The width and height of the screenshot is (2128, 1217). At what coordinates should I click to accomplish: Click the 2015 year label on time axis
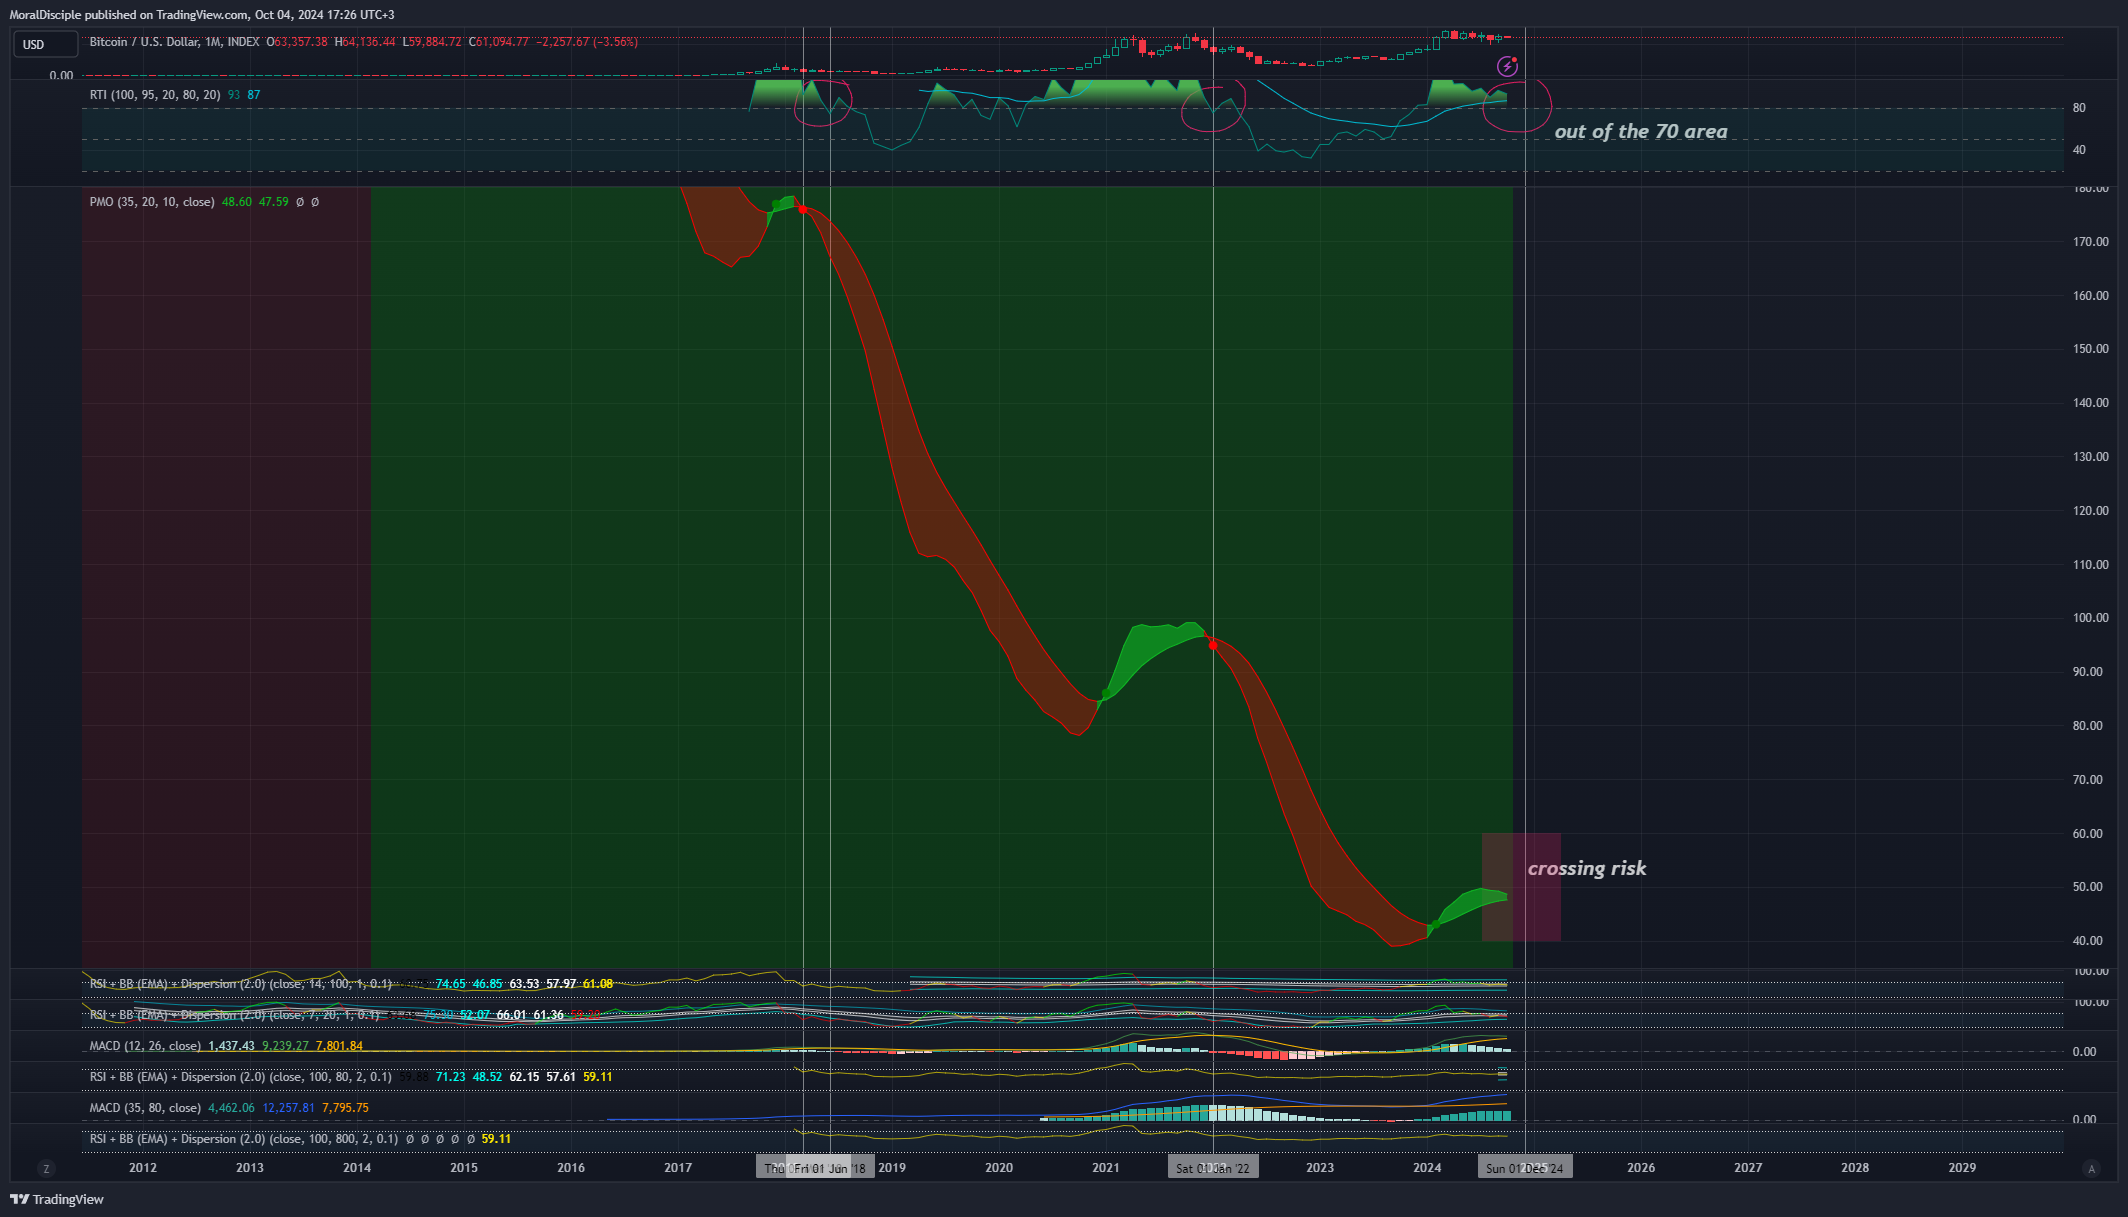click(x=464, y=1168)
